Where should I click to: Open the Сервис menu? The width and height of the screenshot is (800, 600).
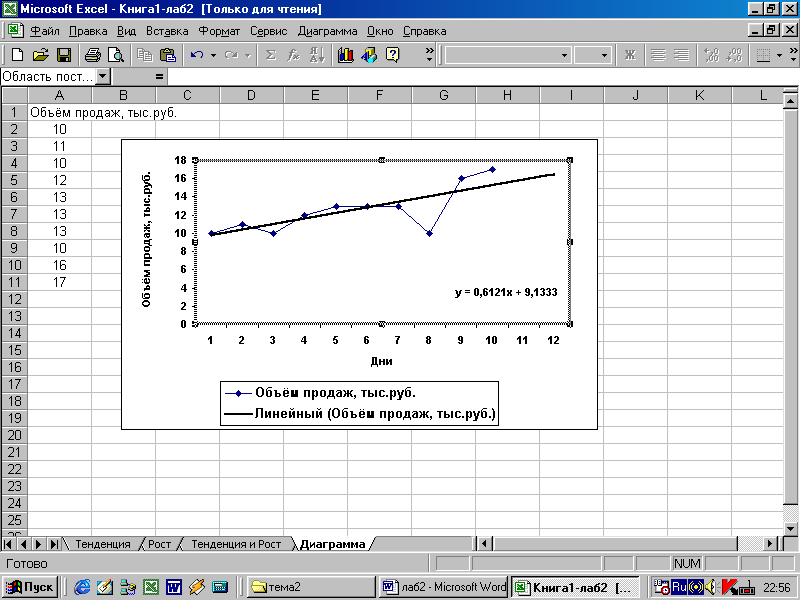point(268,31)
